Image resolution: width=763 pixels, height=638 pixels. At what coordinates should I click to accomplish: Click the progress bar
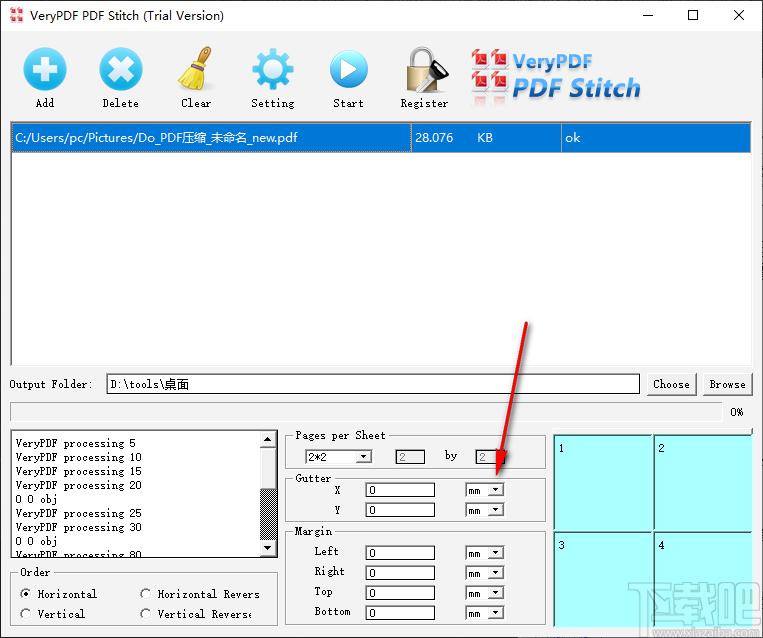tap(366, 412)
